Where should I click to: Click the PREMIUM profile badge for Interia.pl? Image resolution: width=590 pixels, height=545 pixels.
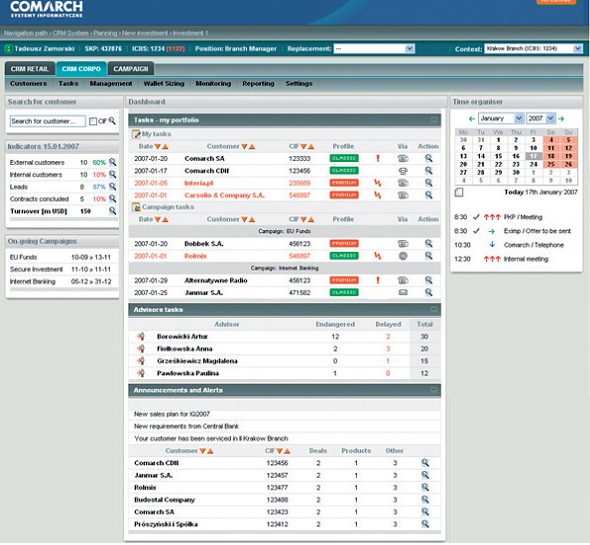(344, 183)
